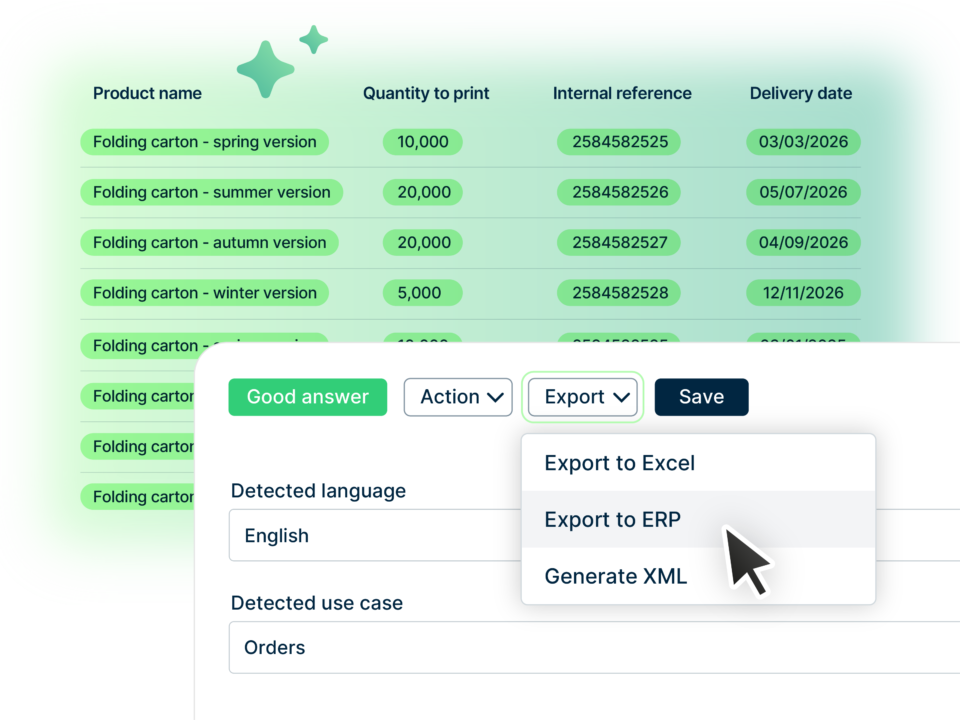The height and width of the screenshot is (720, 960).
Task: Click the Product name column header
Action: point(147,94)
